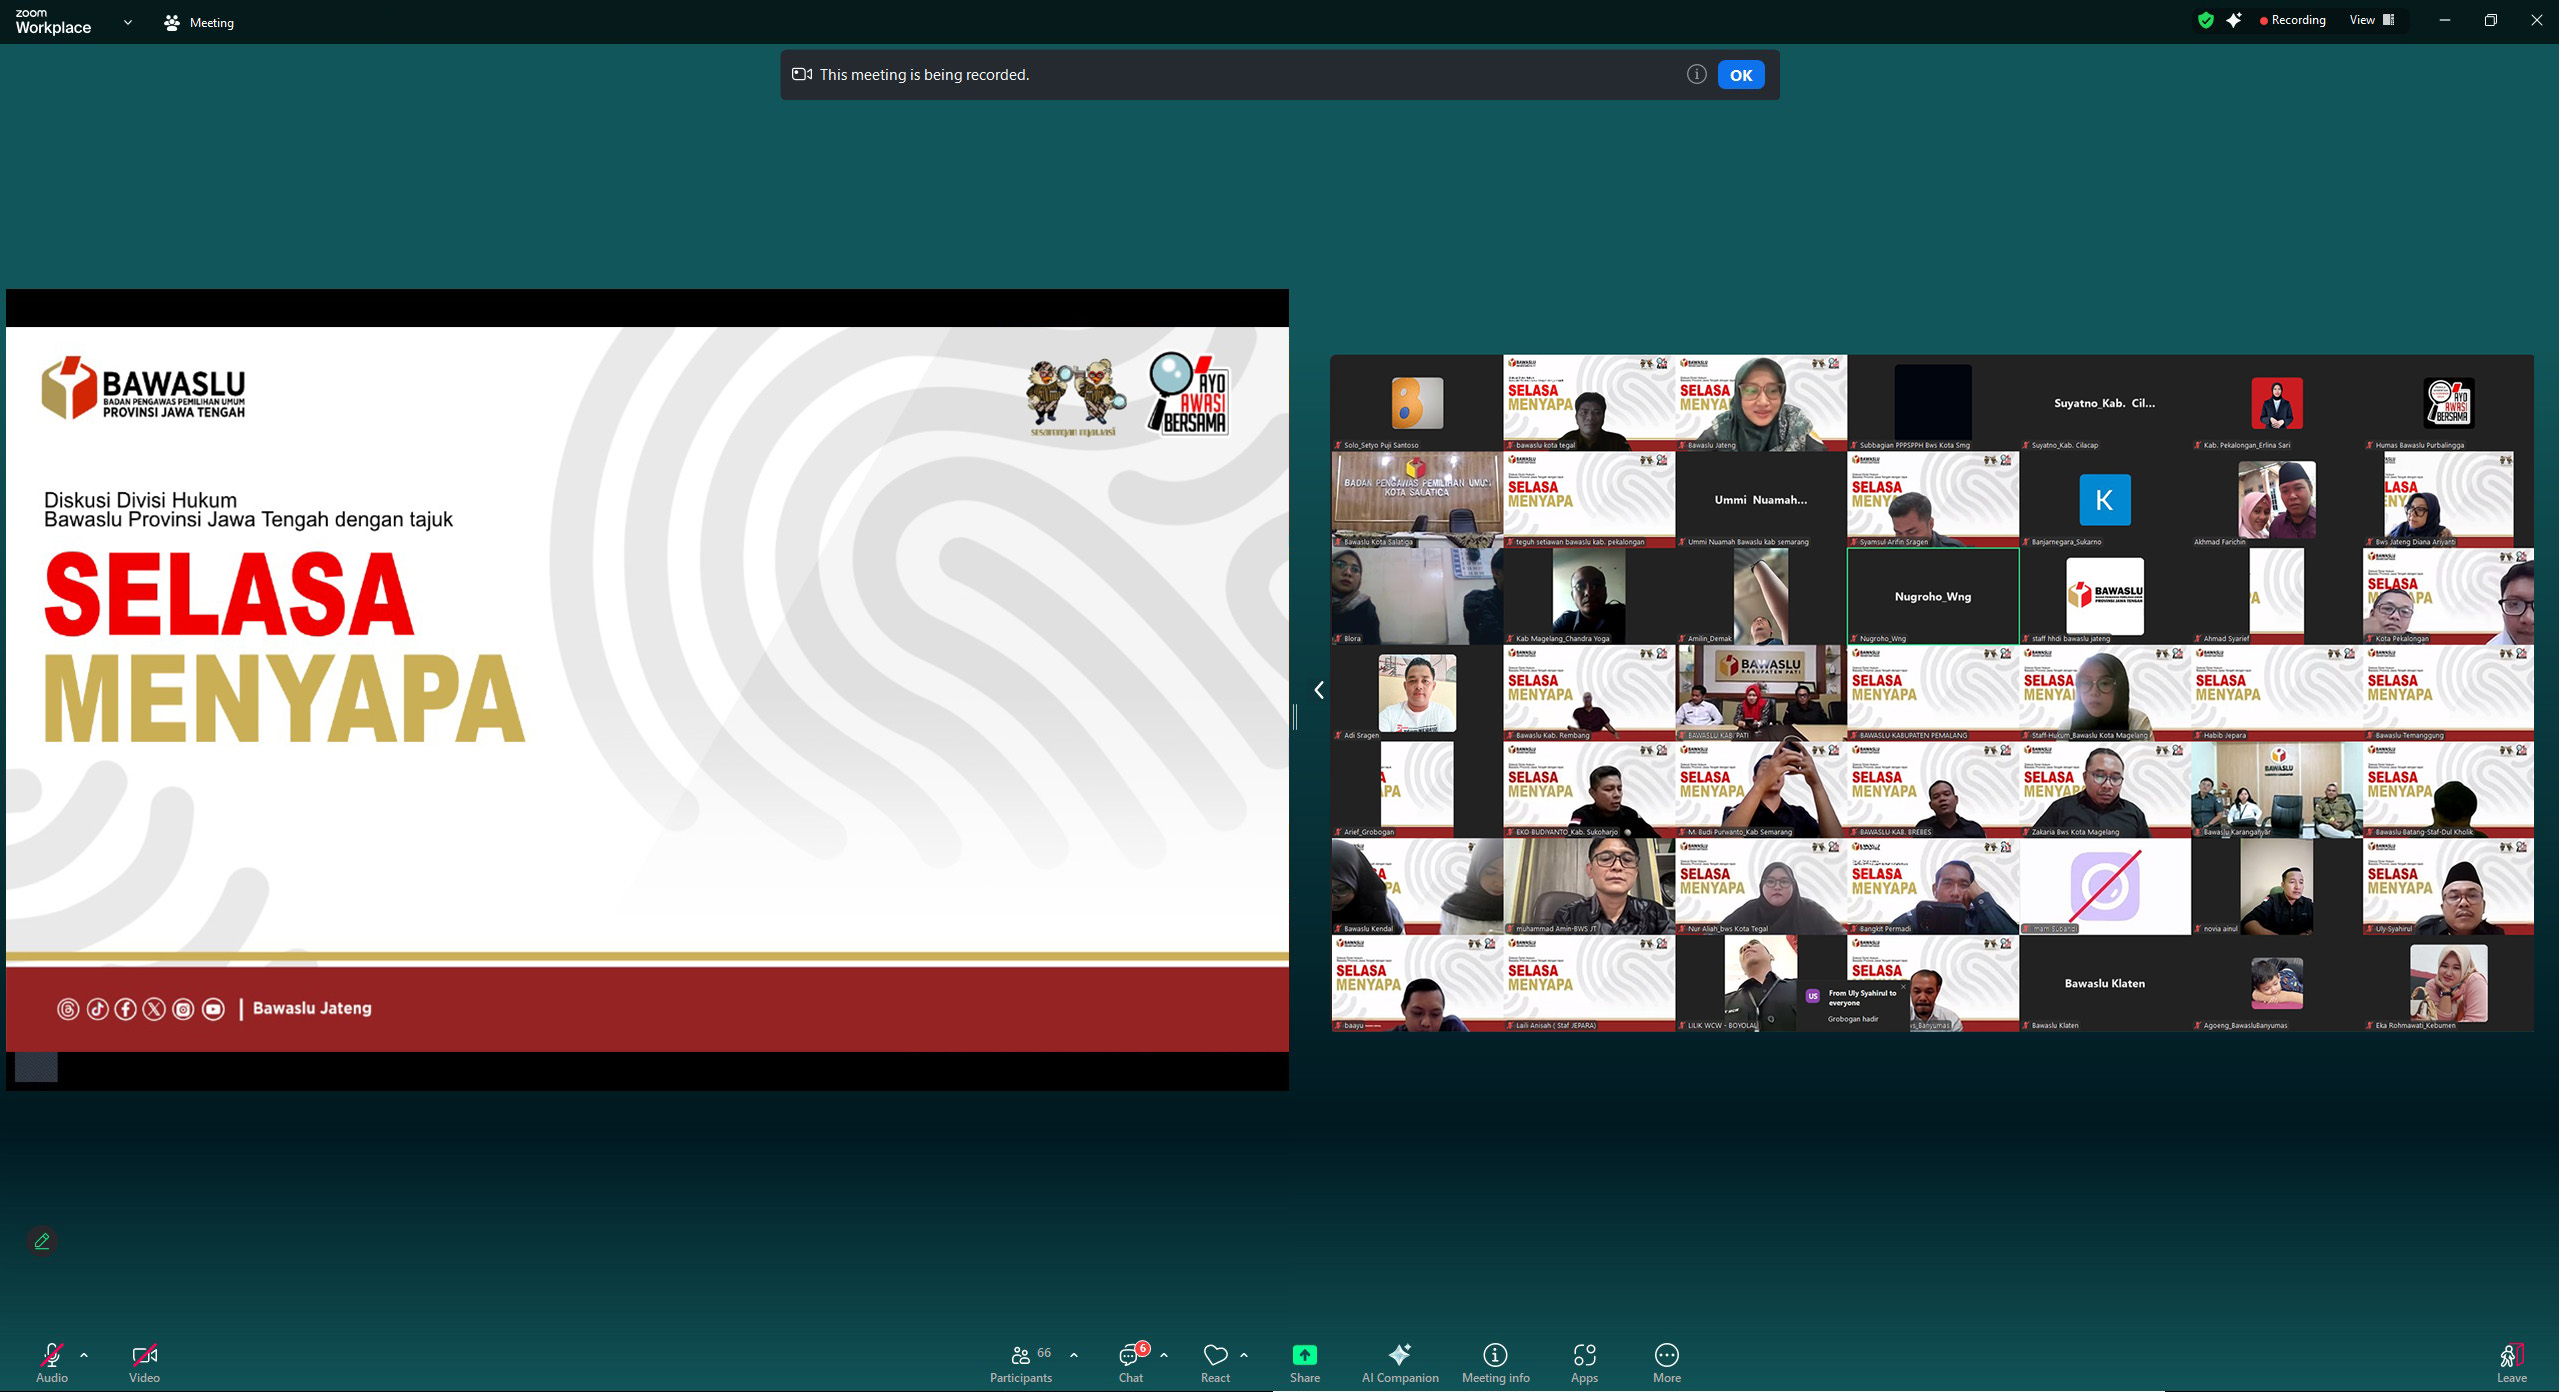This screenshot has width=2559, height=1392.
Task: Click the recording notice info icon
Action: click(1696, 74)
